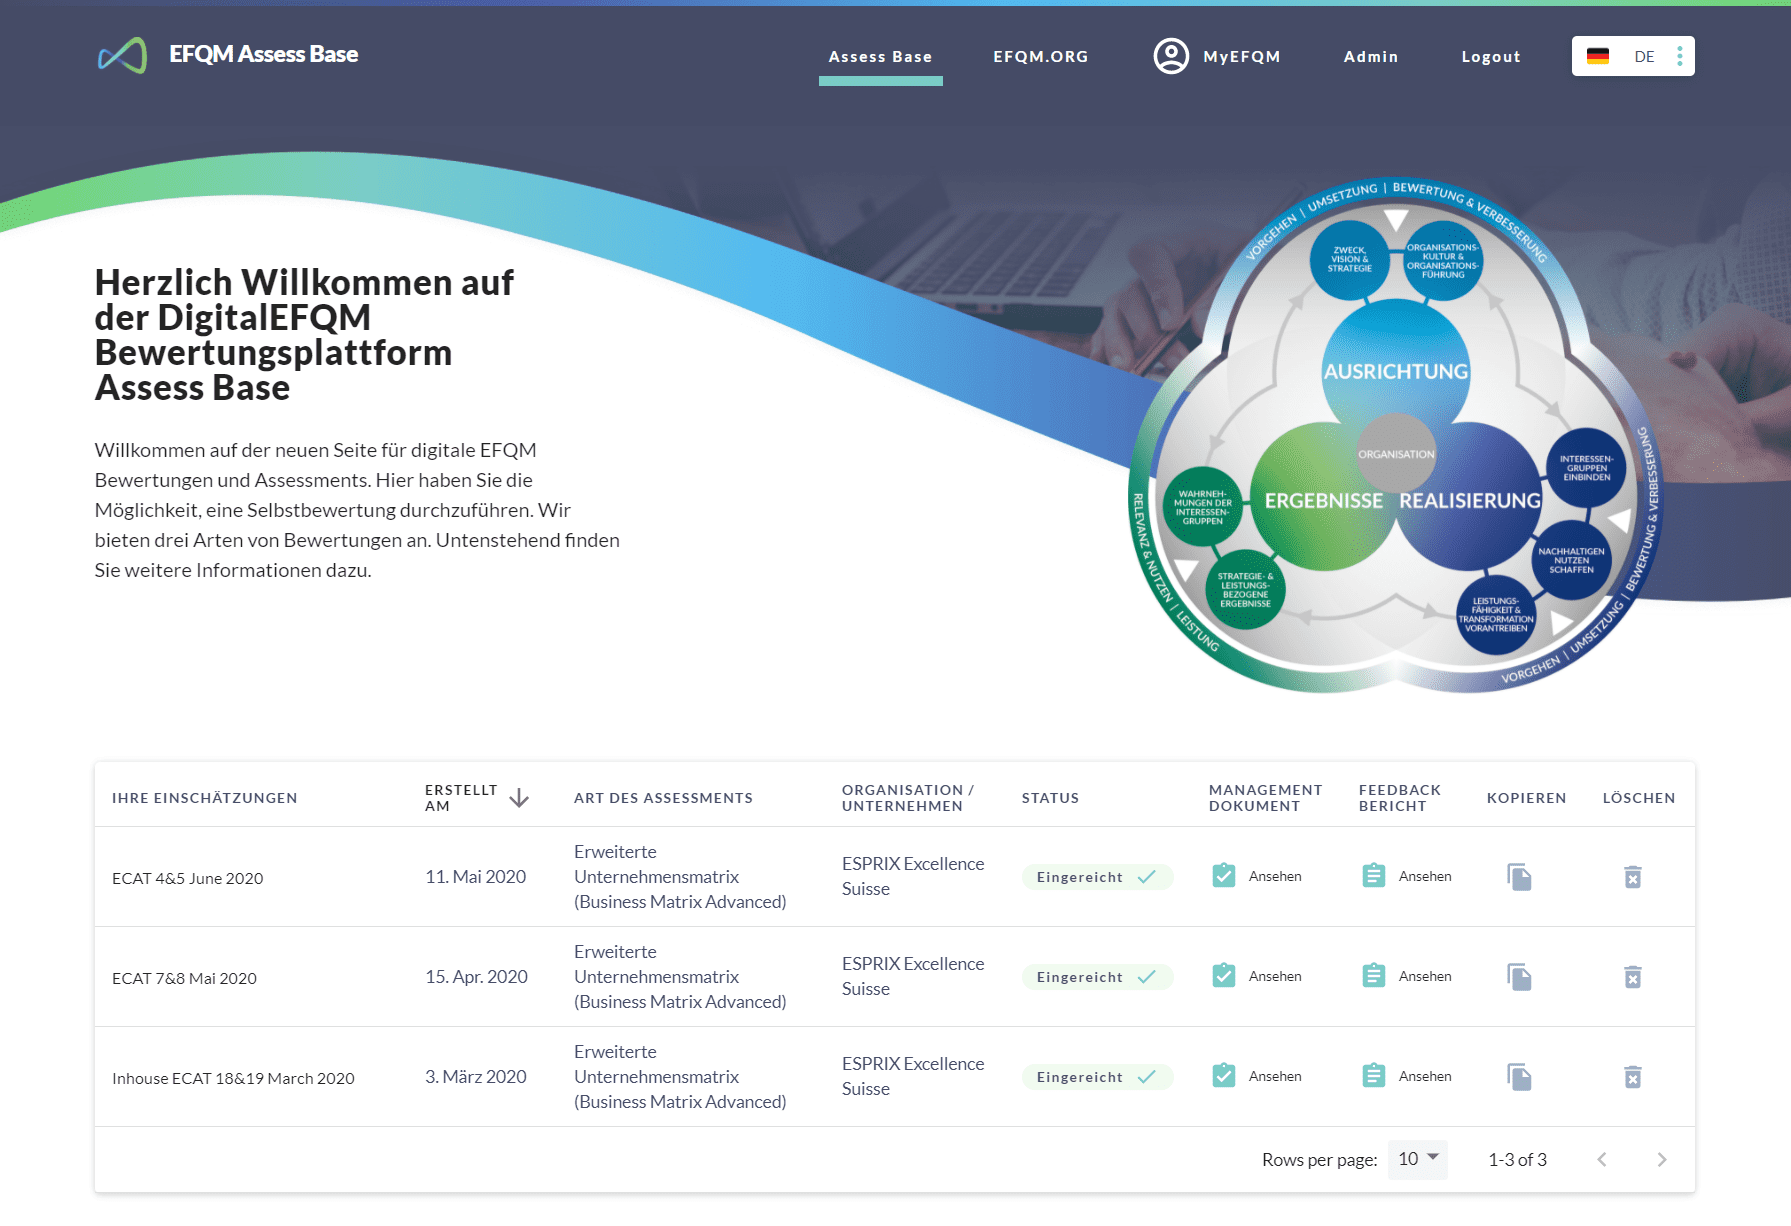Open the EFQM.ORG menu item

click(x=1040, y=57)
